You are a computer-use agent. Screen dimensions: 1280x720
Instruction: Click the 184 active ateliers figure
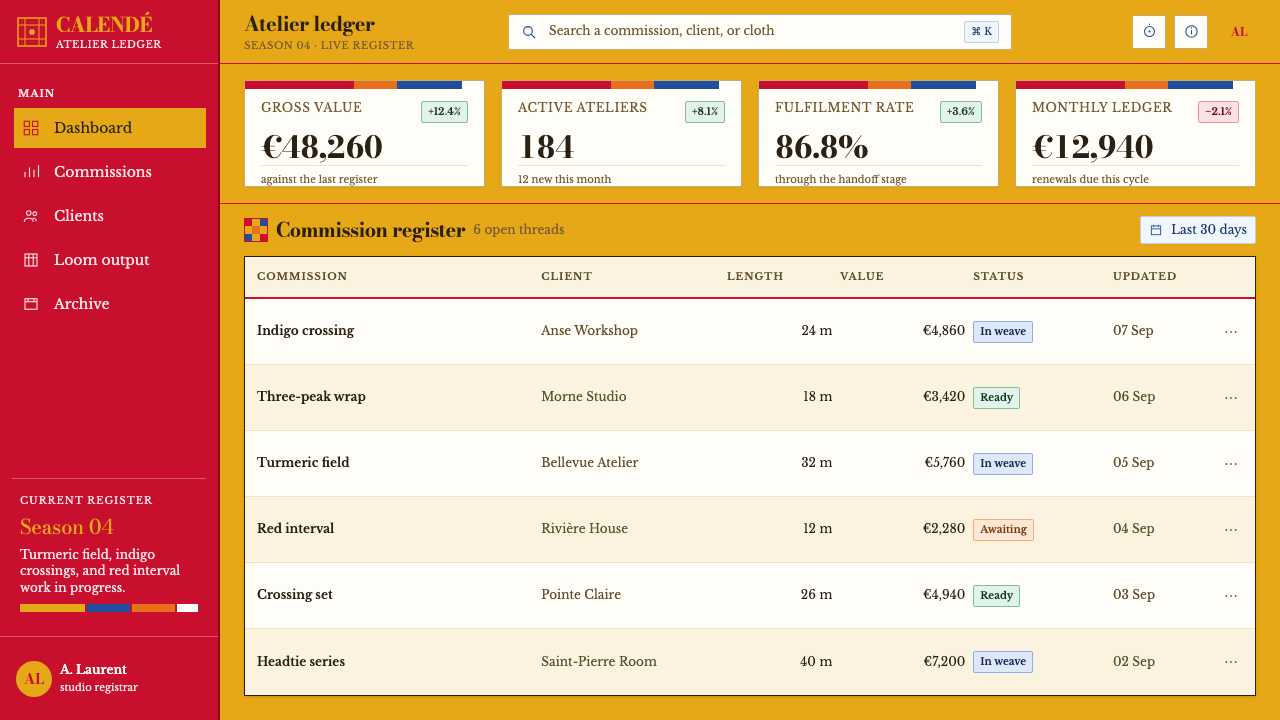pyautogui.click(x=546, y=147)
